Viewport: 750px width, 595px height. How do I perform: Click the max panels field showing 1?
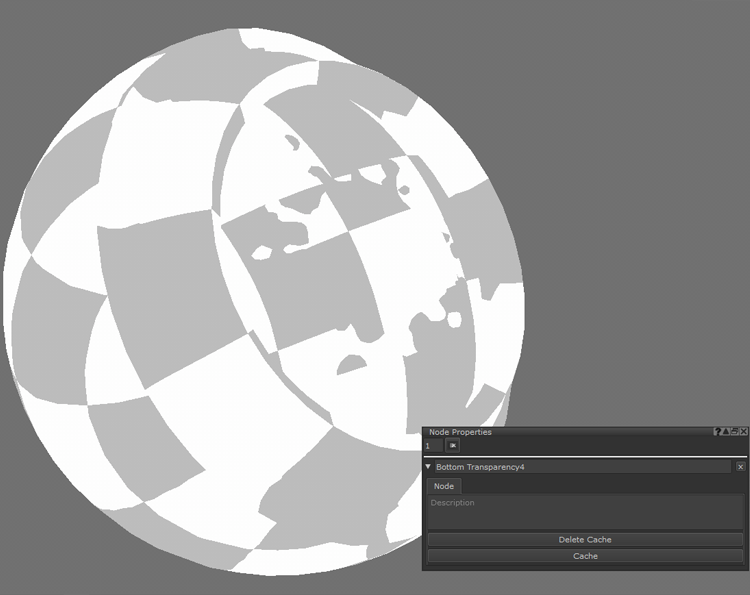(433, 445)
